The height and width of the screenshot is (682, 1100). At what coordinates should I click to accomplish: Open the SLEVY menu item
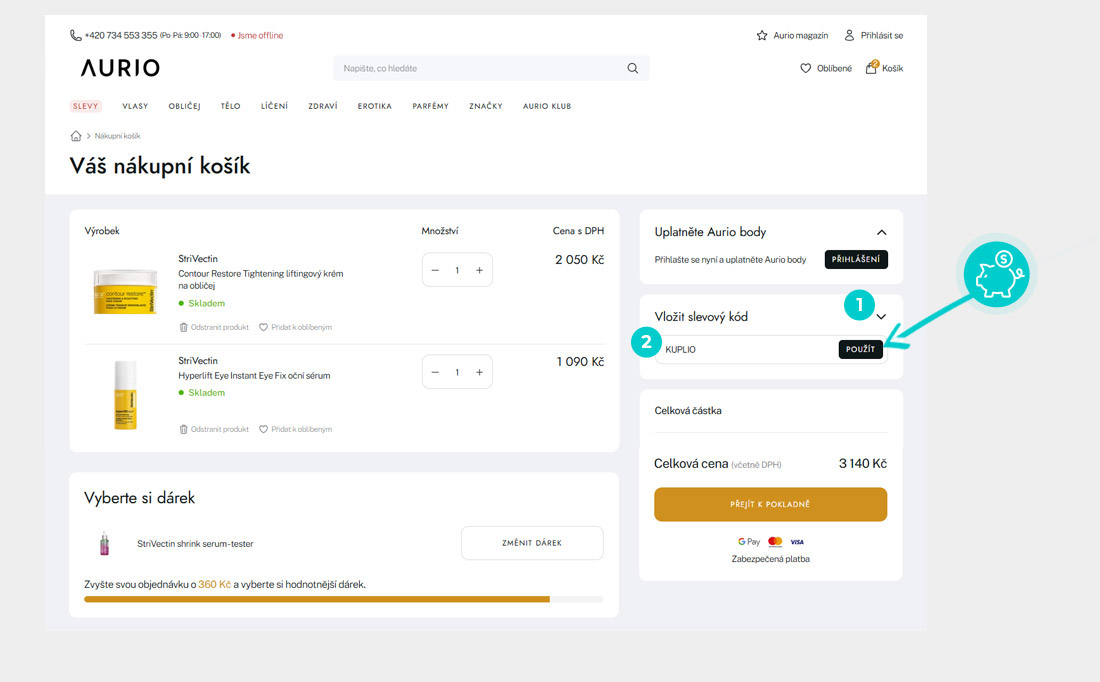(86, 106)
